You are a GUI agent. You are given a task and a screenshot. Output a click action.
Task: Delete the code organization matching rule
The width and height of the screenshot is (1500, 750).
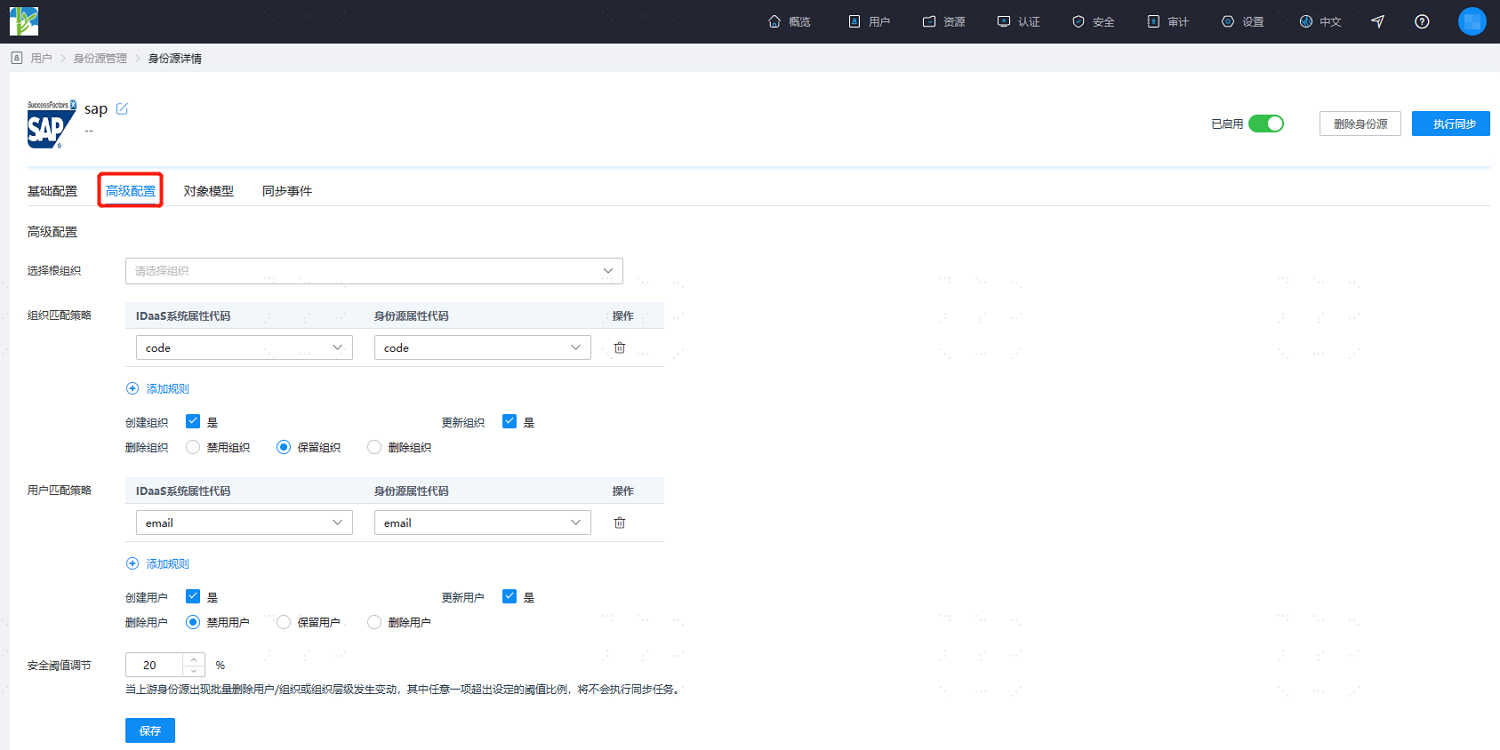click(619, 348)
